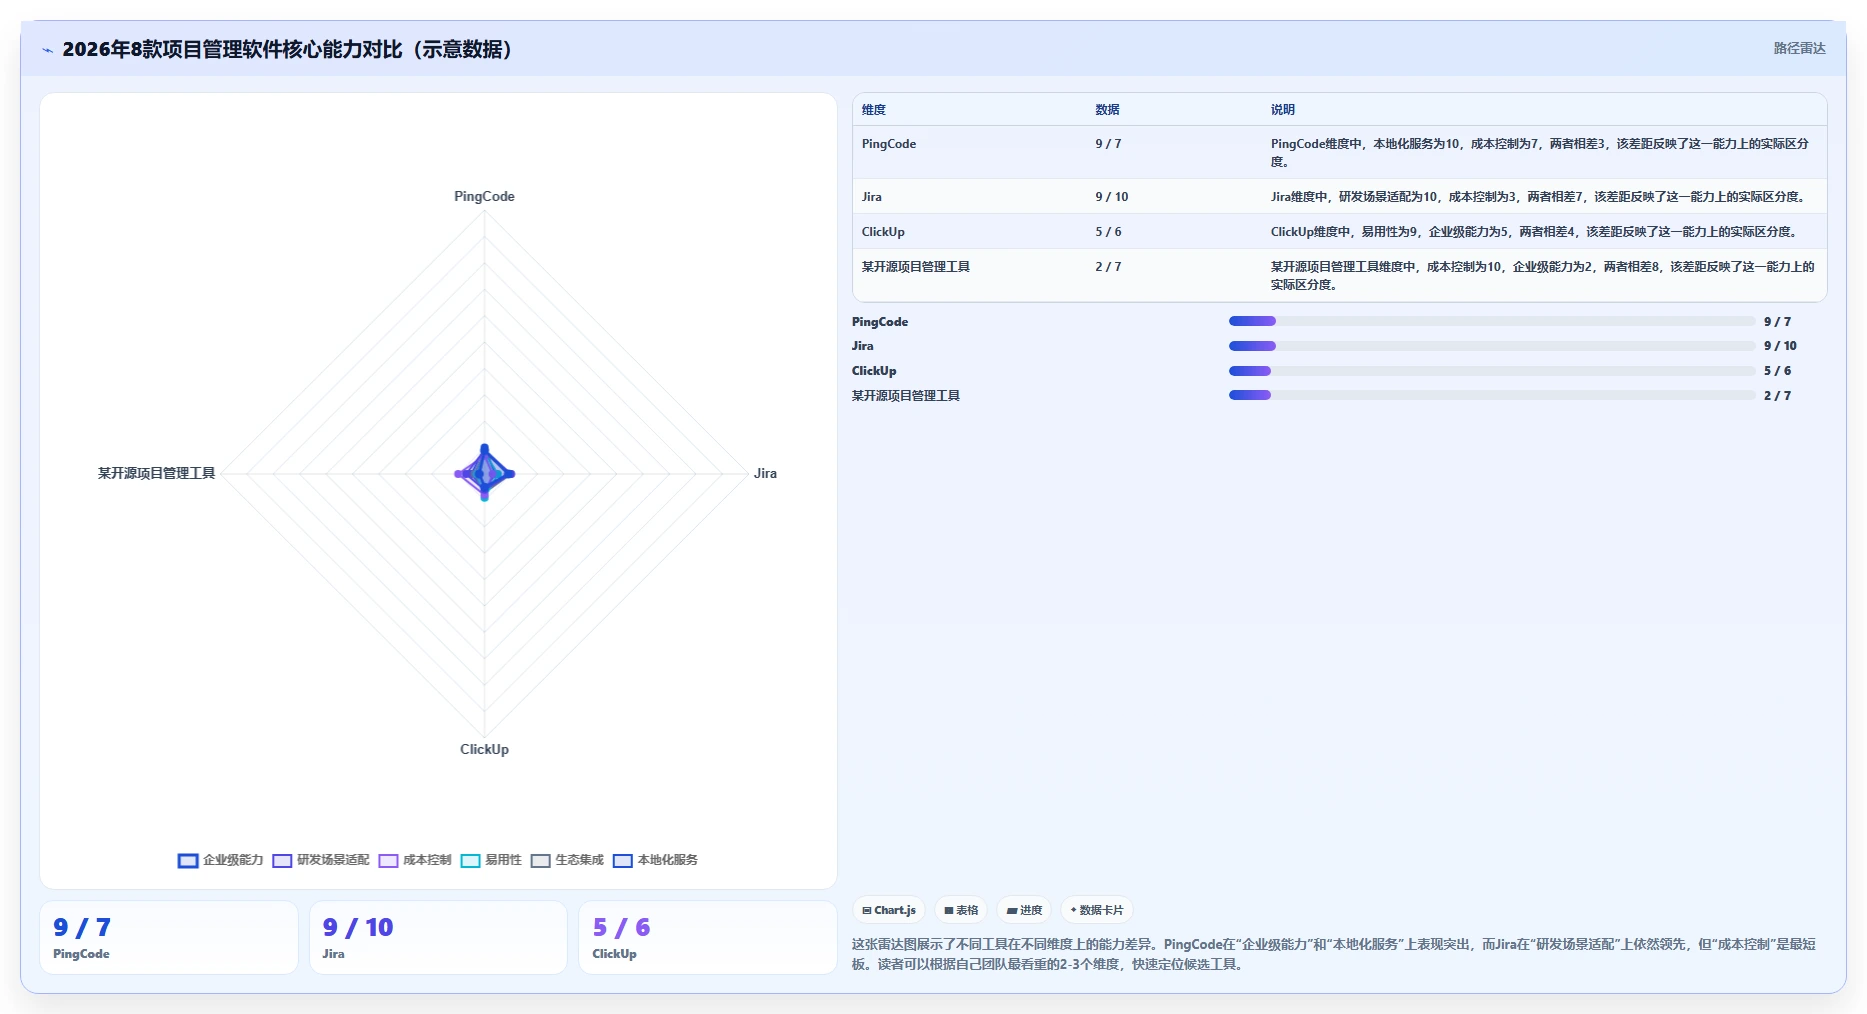Click the ClickUp progress bar
Viewport: 1867px width, 1014px height.
coord(1491,371)
